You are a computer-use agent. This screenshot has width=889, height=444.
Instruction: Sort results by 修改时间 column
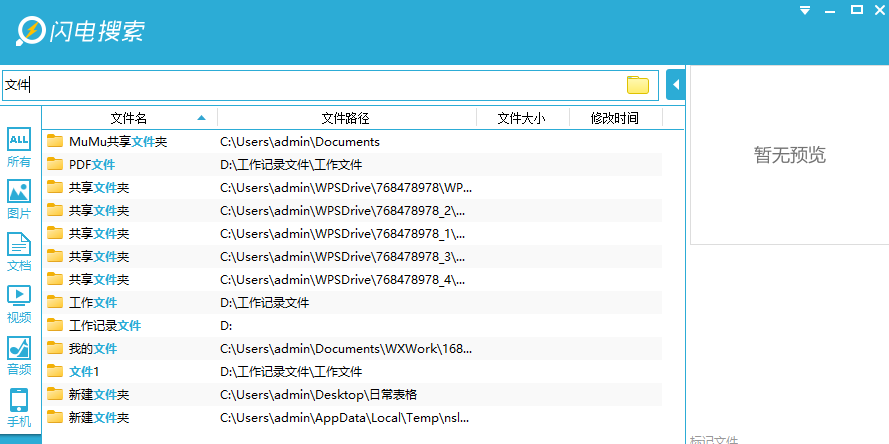click(615, 118)
